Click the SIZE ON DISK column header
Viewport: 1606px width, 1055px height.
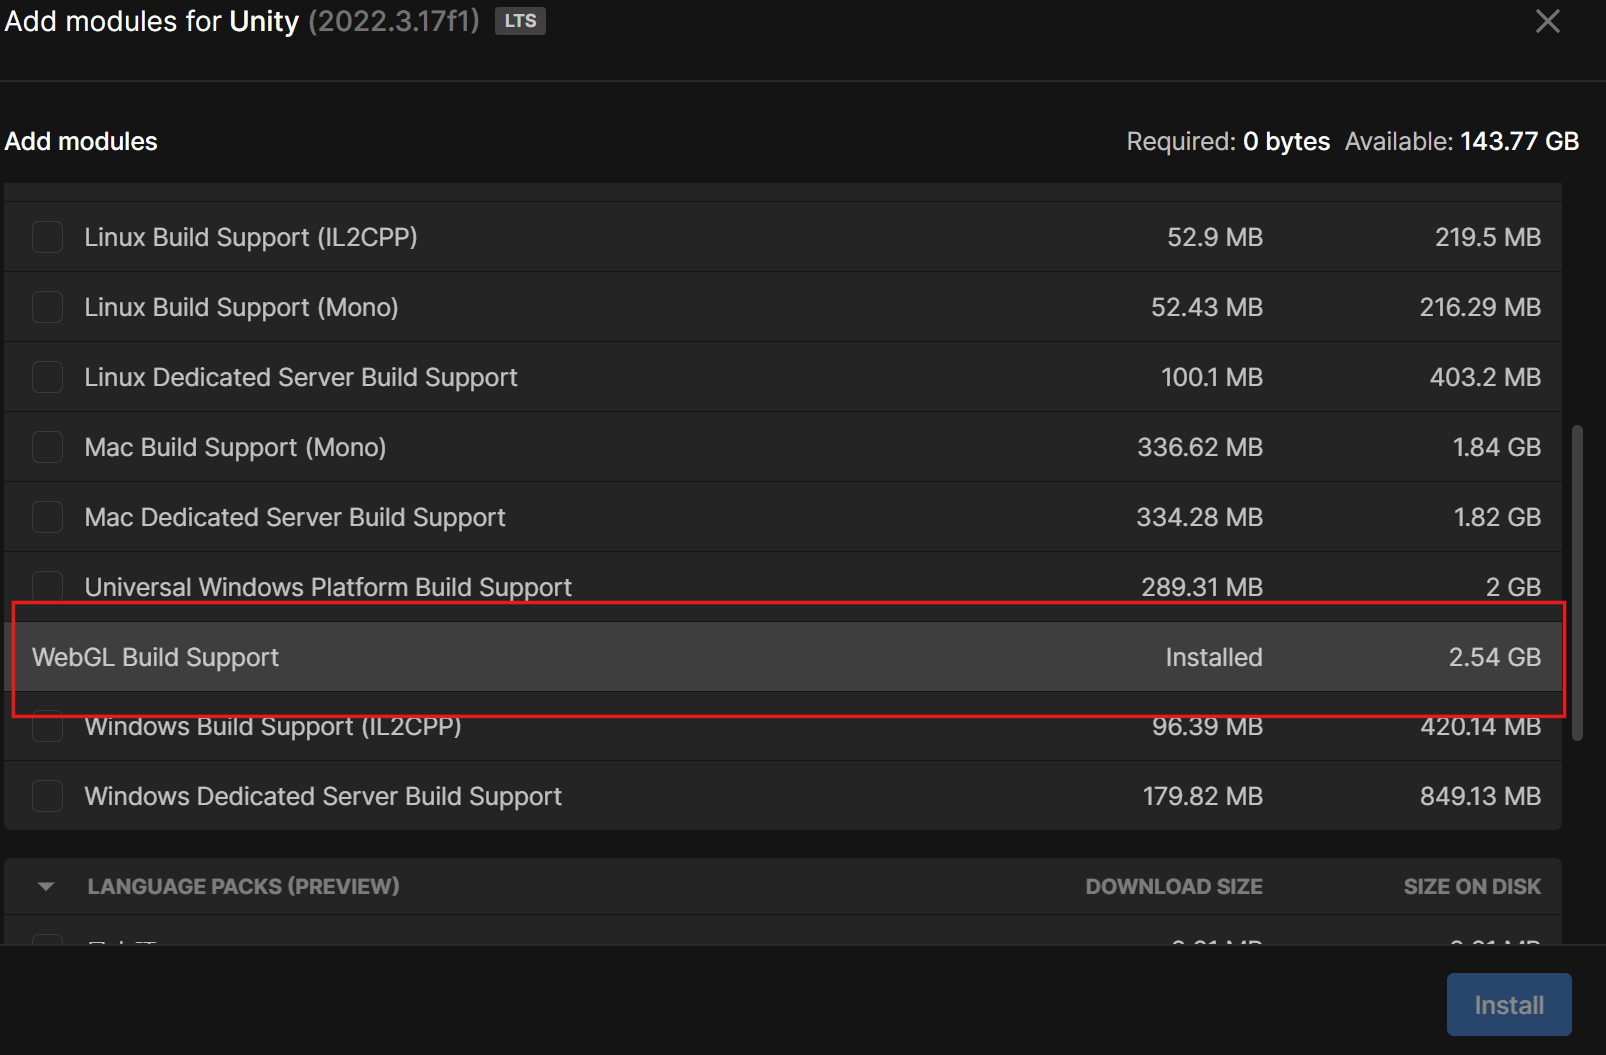point(1472,886)
